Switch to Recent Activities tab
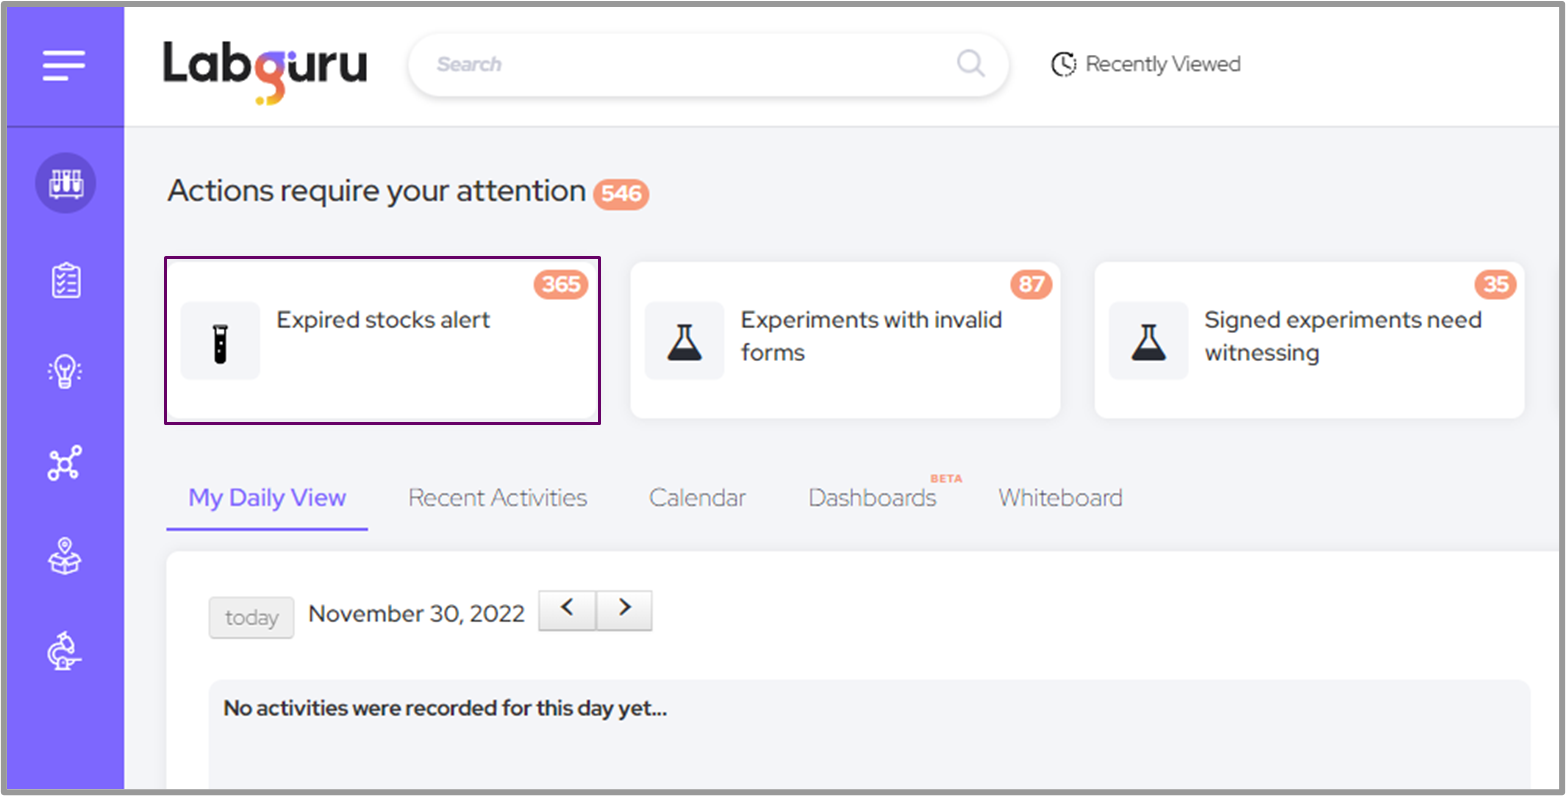The height and width of the screenshot is (796, 1566). pos(497,498)
